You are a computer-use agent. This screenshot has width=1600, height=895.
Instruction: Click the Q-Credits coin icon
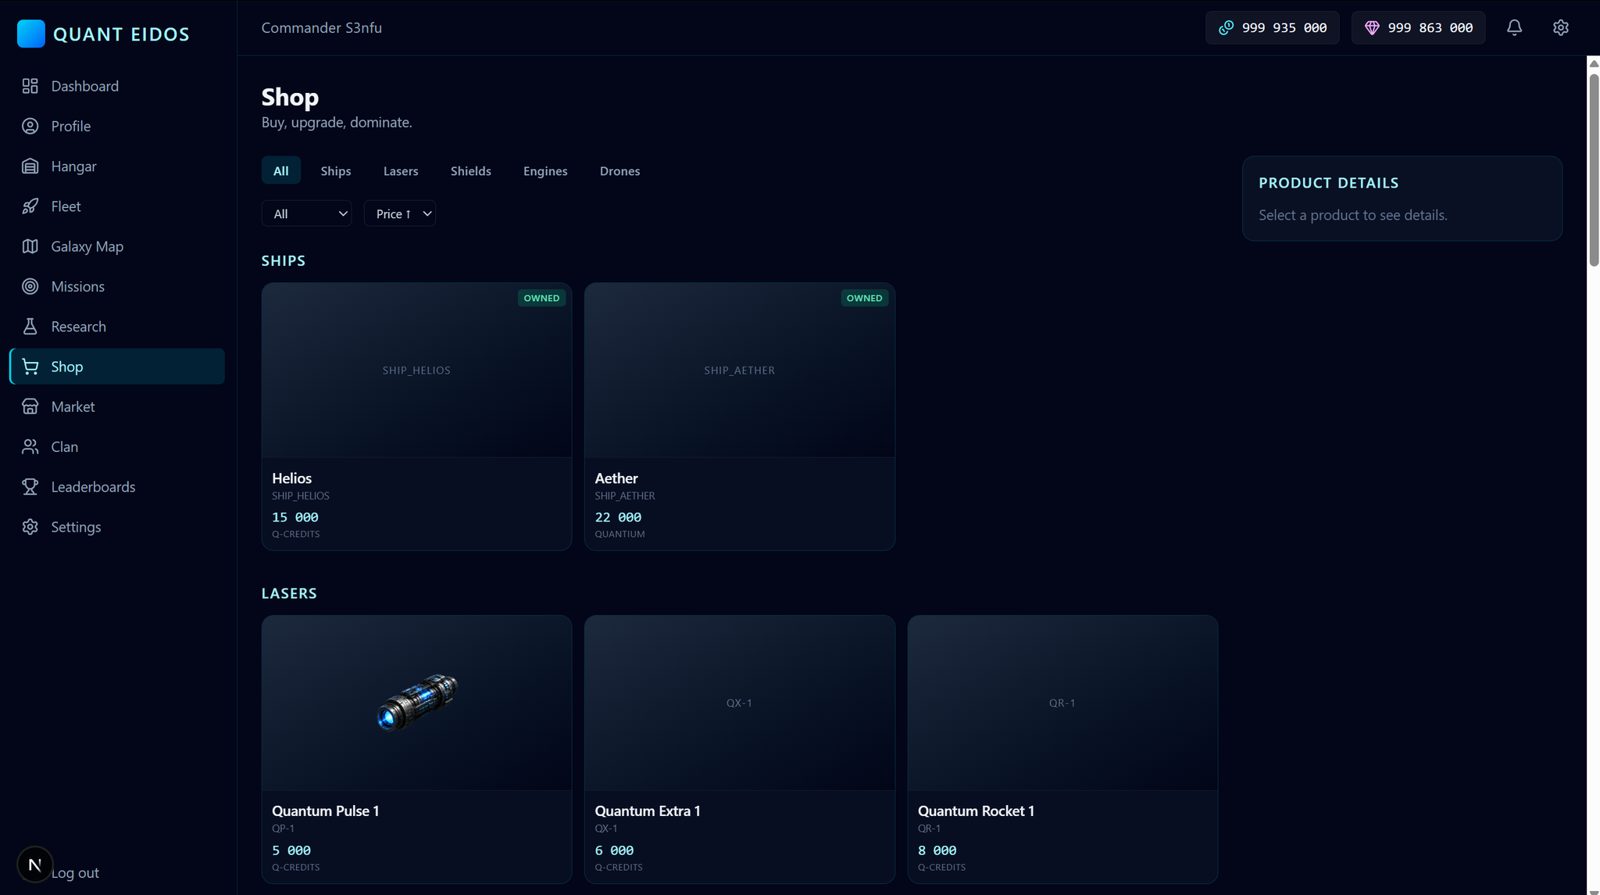coord(1226,28)
